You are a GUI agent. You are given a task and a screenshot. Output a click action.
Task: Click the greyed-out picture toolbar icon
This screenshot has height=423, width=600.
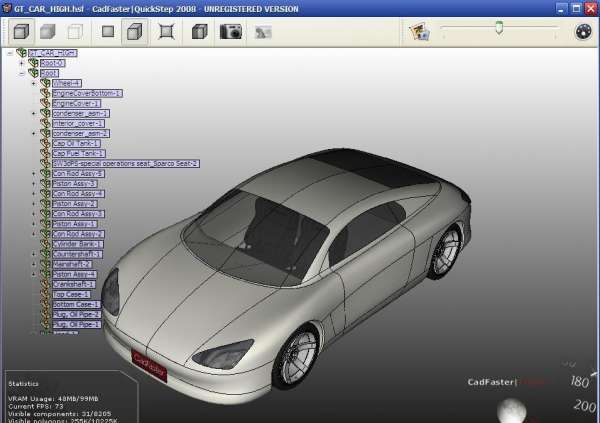click(263, 32)
